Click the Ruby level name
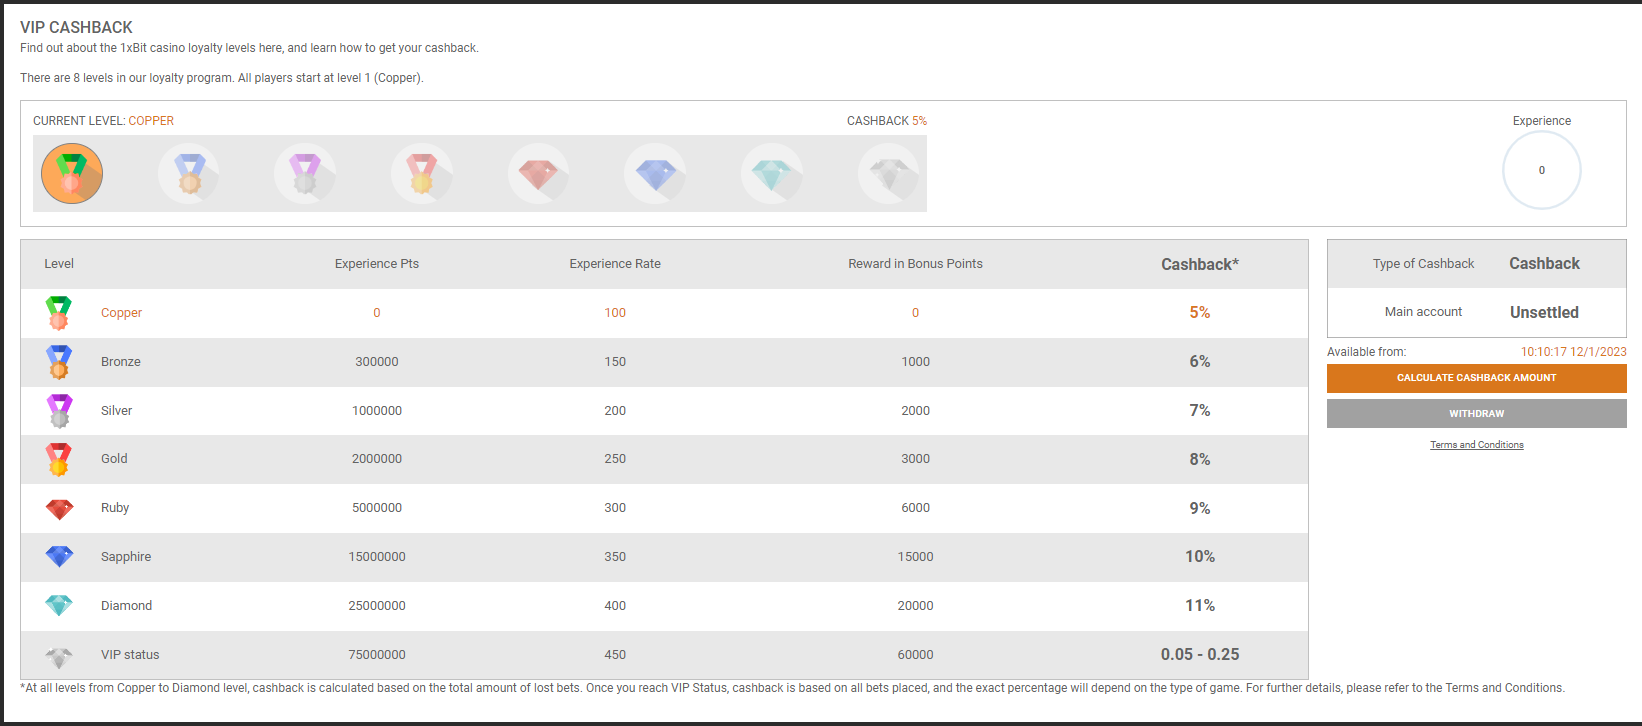 tap(115, 508)
